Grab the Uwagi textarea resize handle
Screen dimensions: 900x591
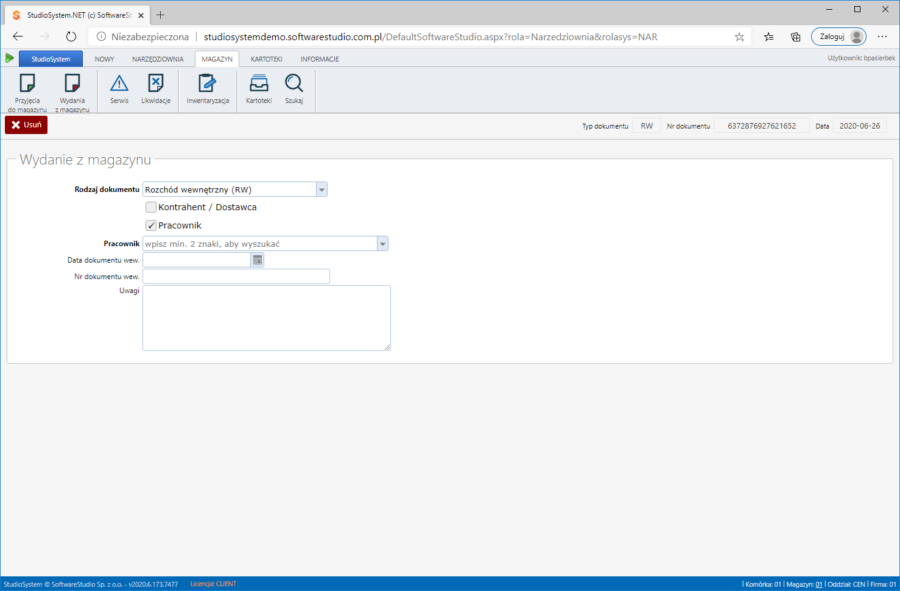pos(387,347)
